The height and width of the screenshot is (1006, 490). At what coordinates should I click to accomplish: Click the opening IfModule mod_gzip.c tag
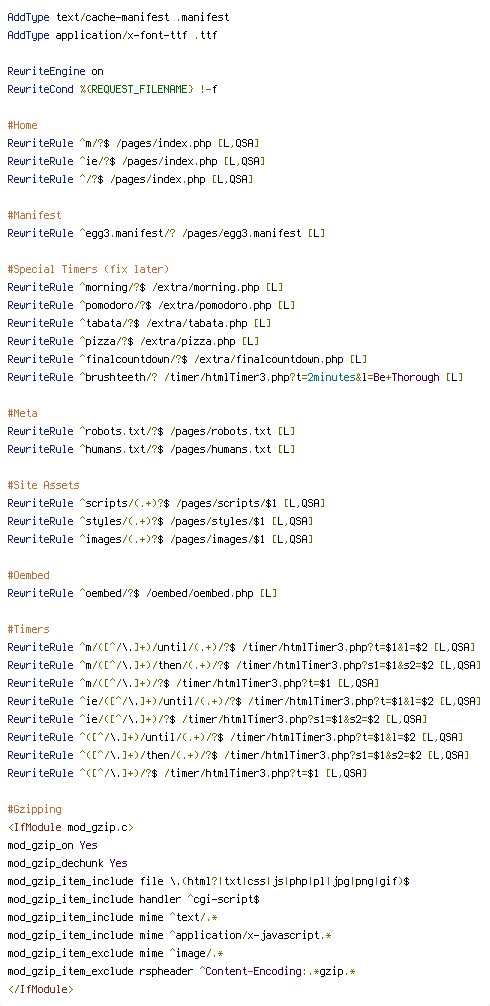(71, 826)
